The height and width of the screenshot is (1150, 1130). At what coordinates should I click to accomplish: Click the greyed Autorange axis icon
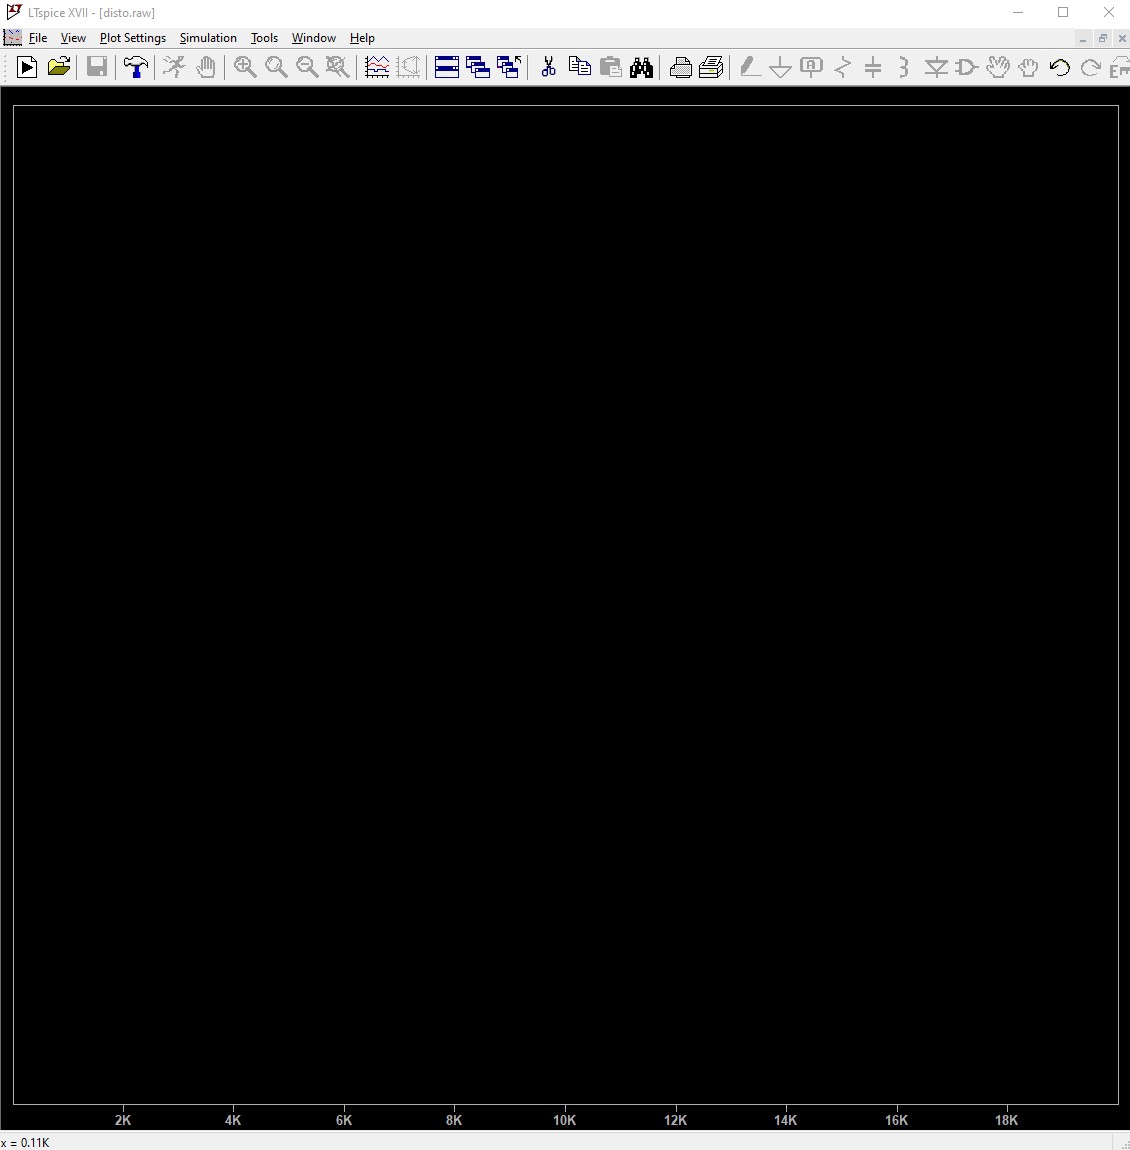408,67
